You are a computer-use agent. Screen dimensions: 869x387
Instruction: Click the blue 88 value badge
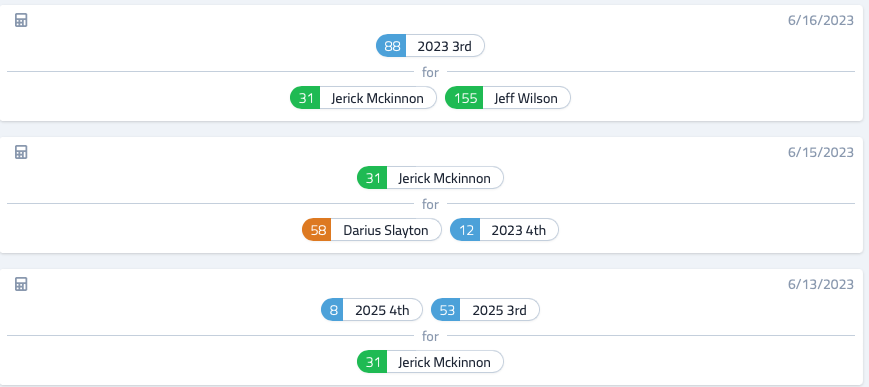click(391, 46)
